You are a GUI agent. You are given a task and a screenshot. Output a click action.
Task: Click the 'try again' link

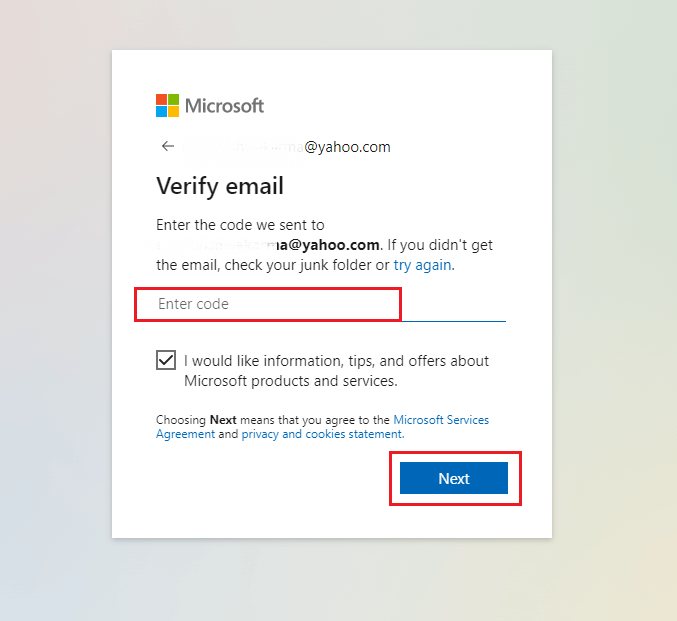422,265
